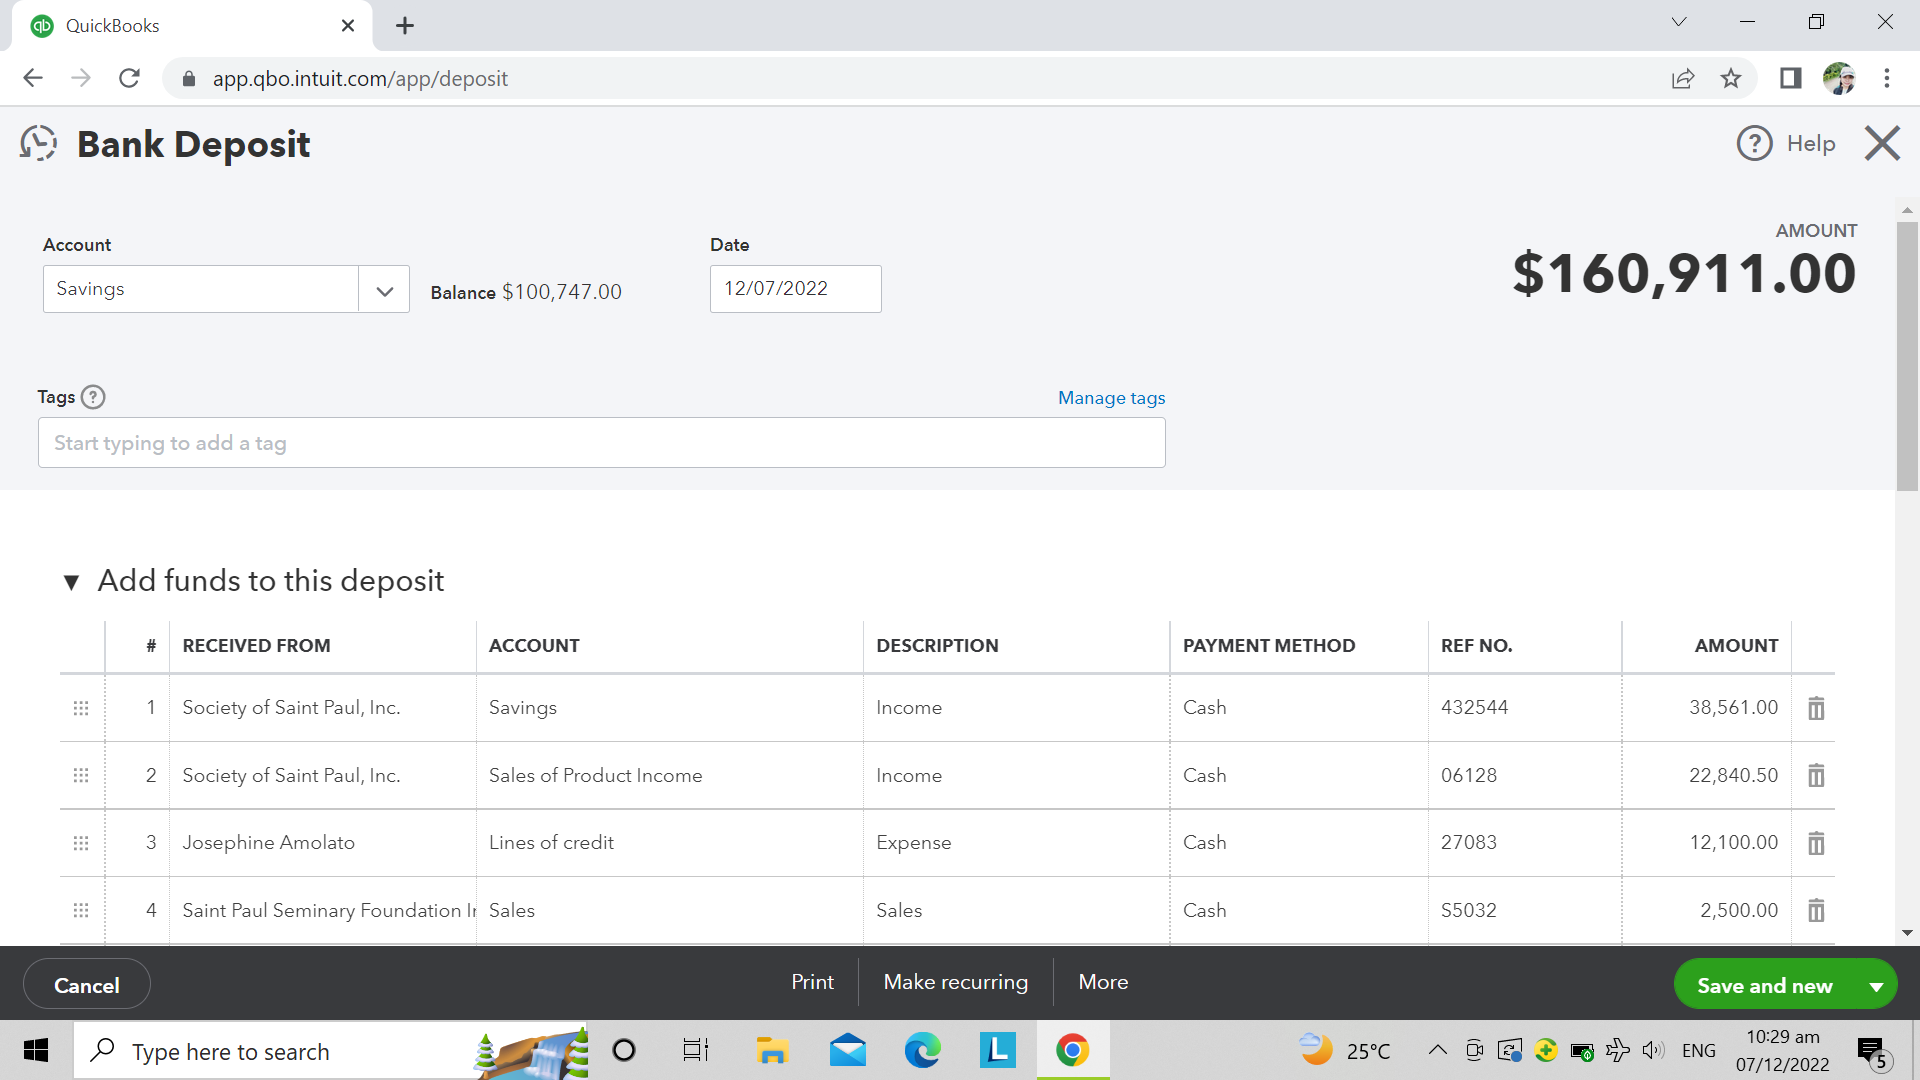View site information lock icon
This screenshot has height=1080, width=1920.
[x=189, y=78]
